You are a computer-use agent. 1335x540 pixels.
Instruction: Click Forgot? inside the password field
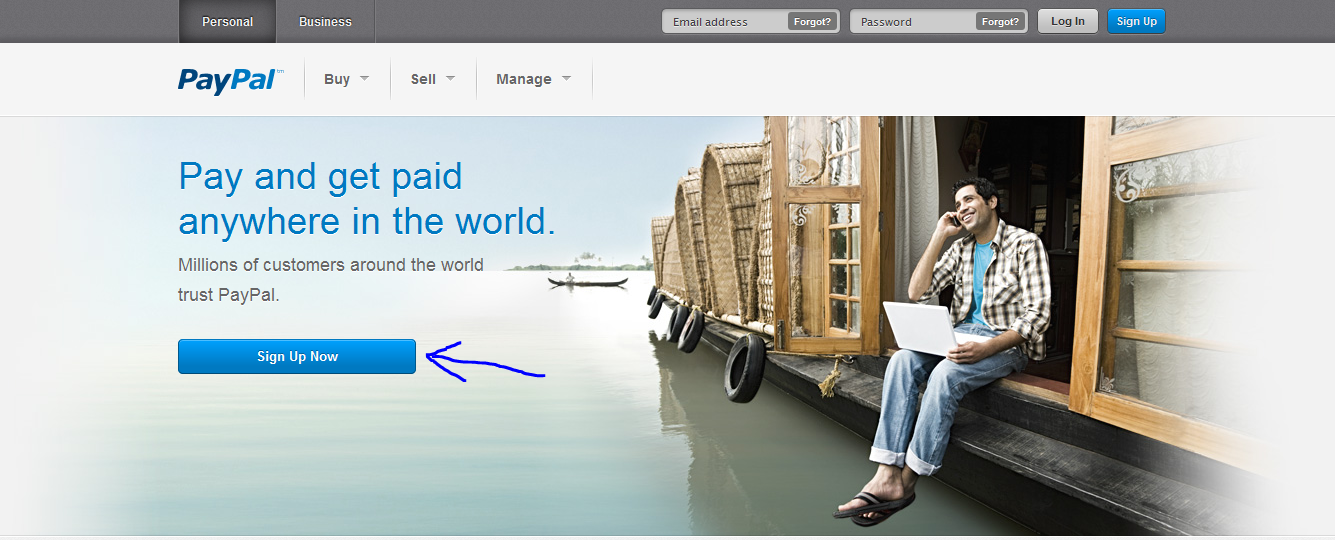pyautogui.click(x=1000, y=22)
